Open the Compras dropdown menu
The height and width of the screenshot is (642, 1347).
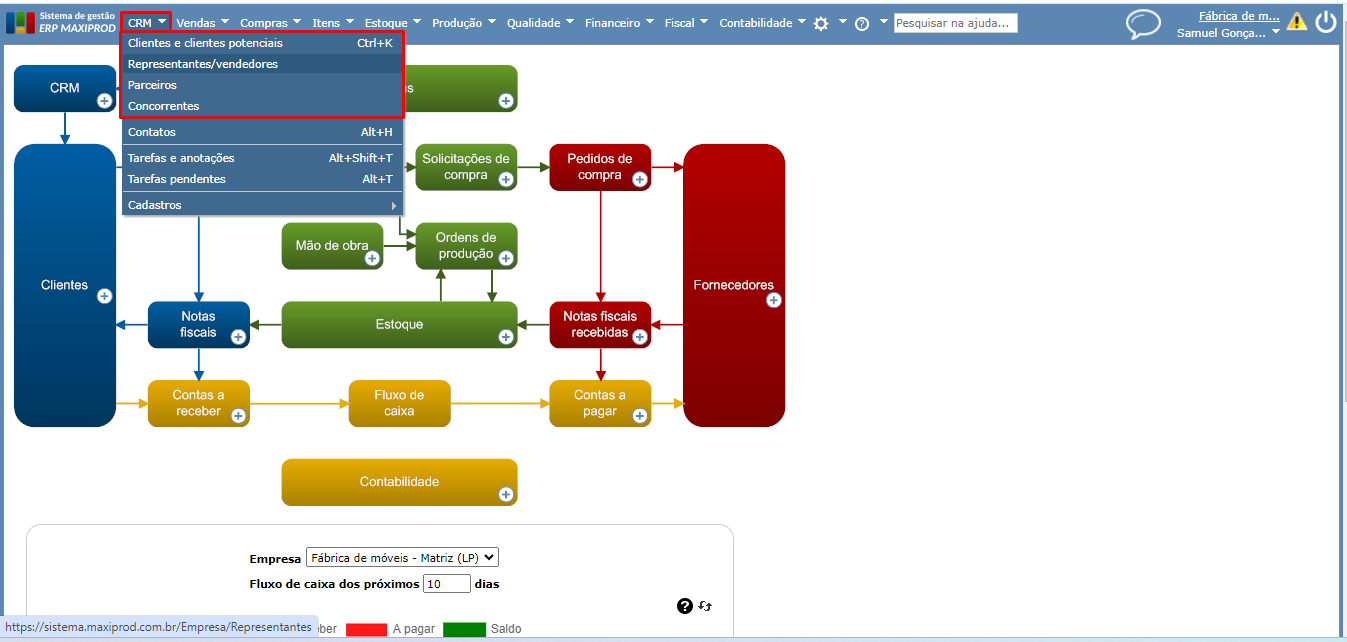pos(271,23)
